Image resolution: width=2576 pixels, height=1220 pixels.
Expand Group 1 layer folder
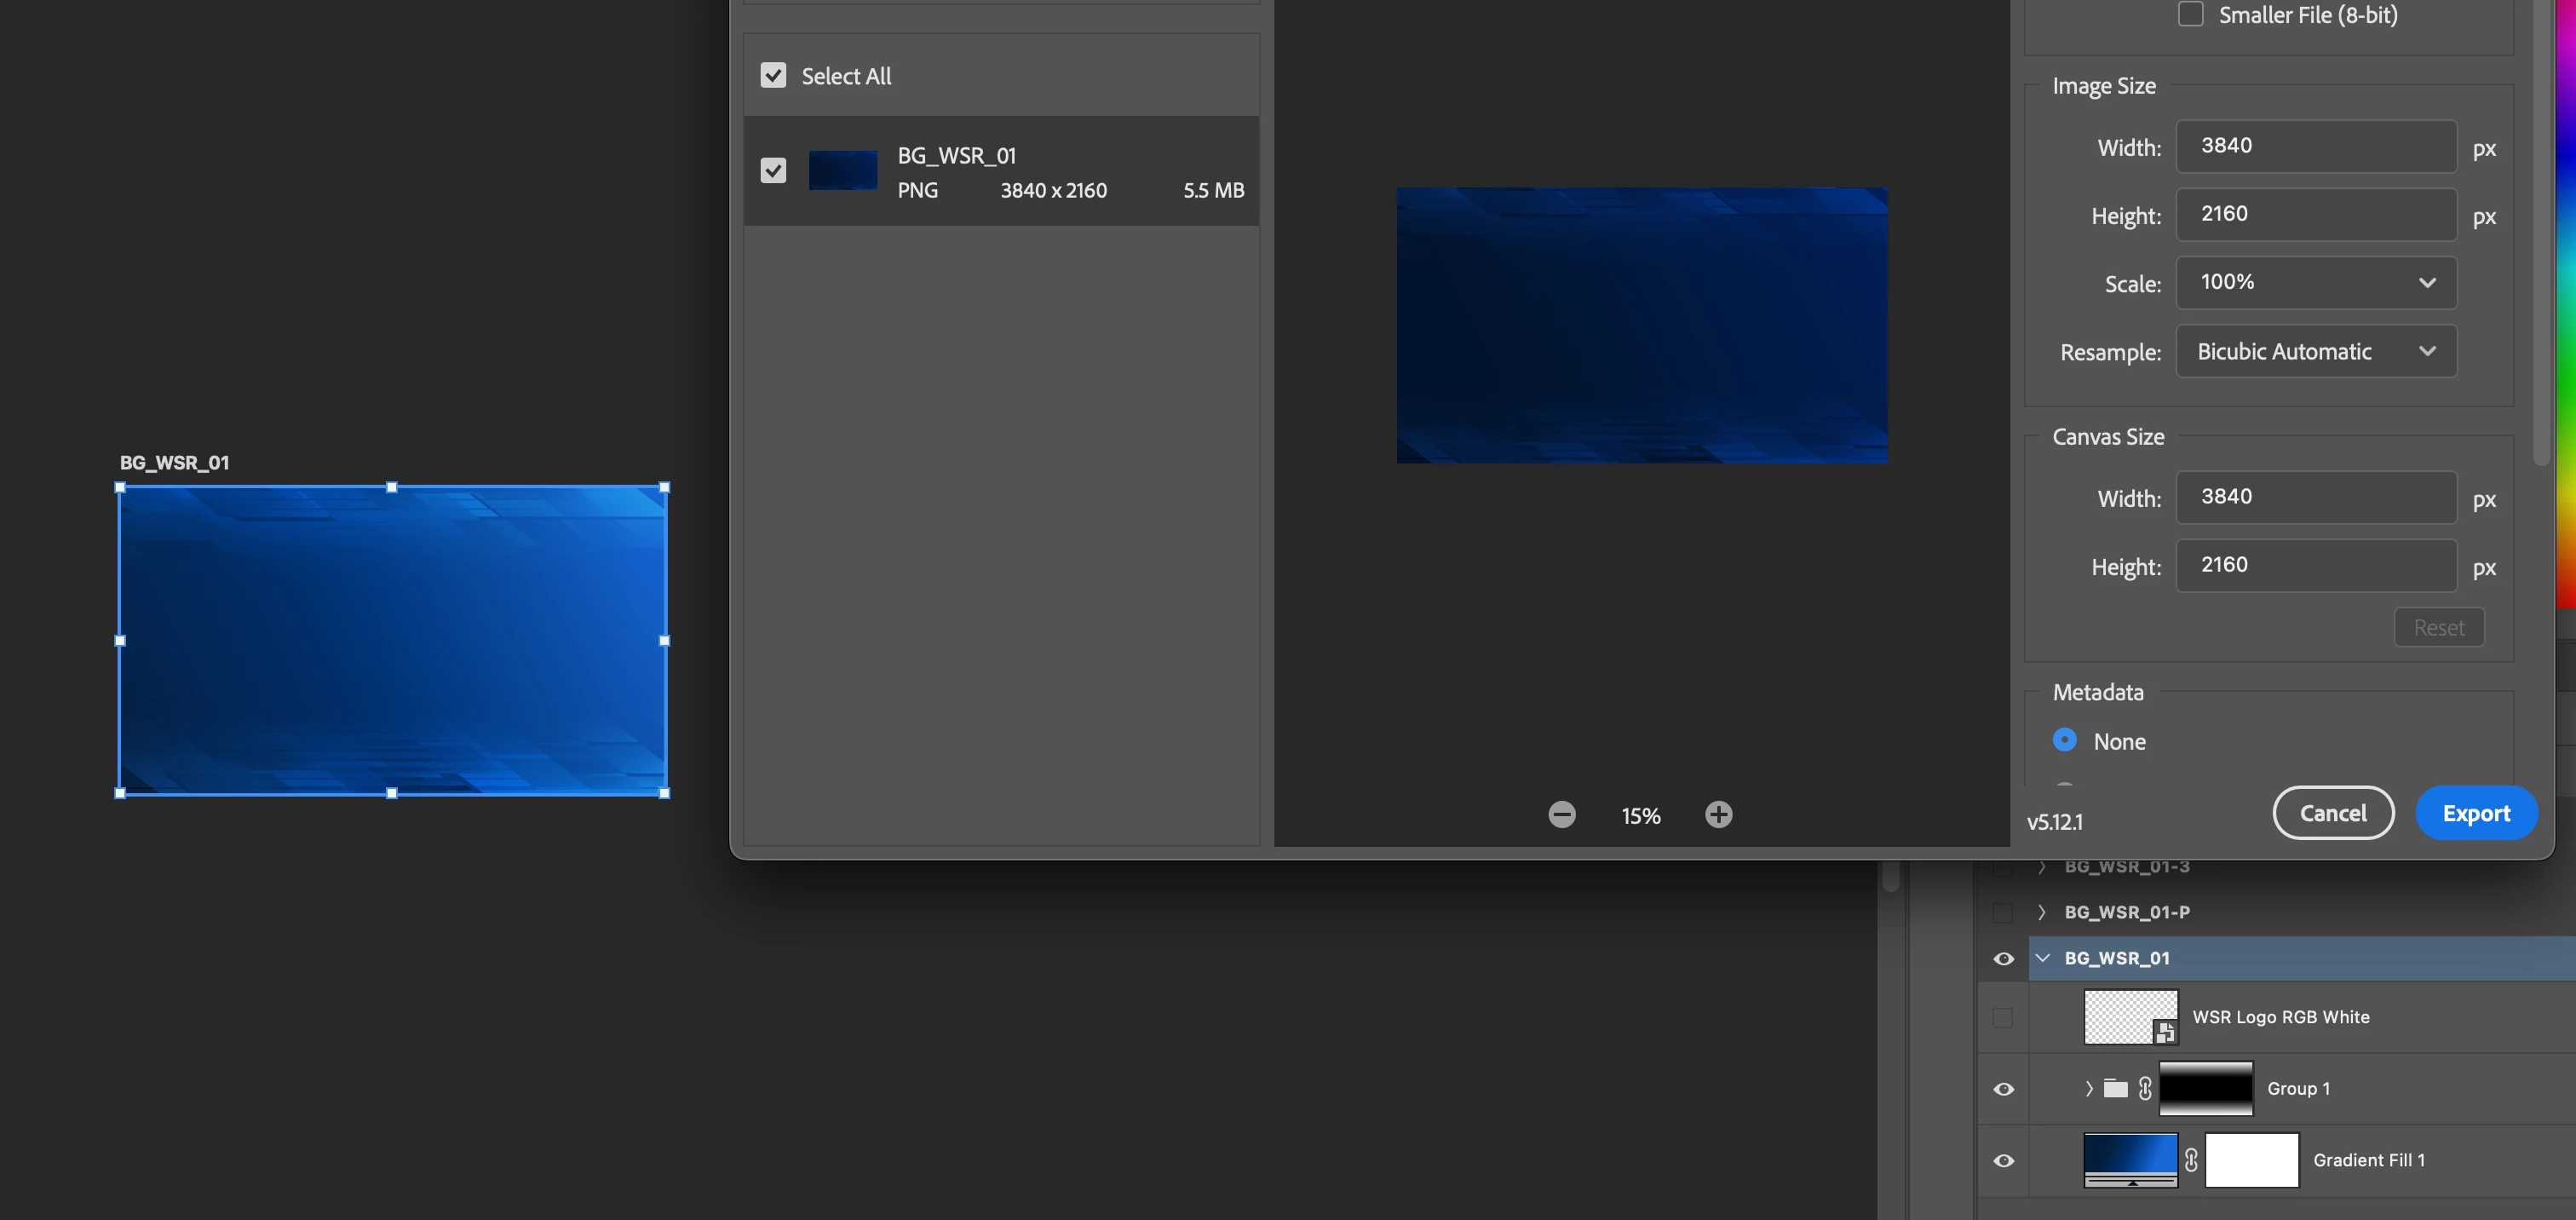[2088, 1088]
